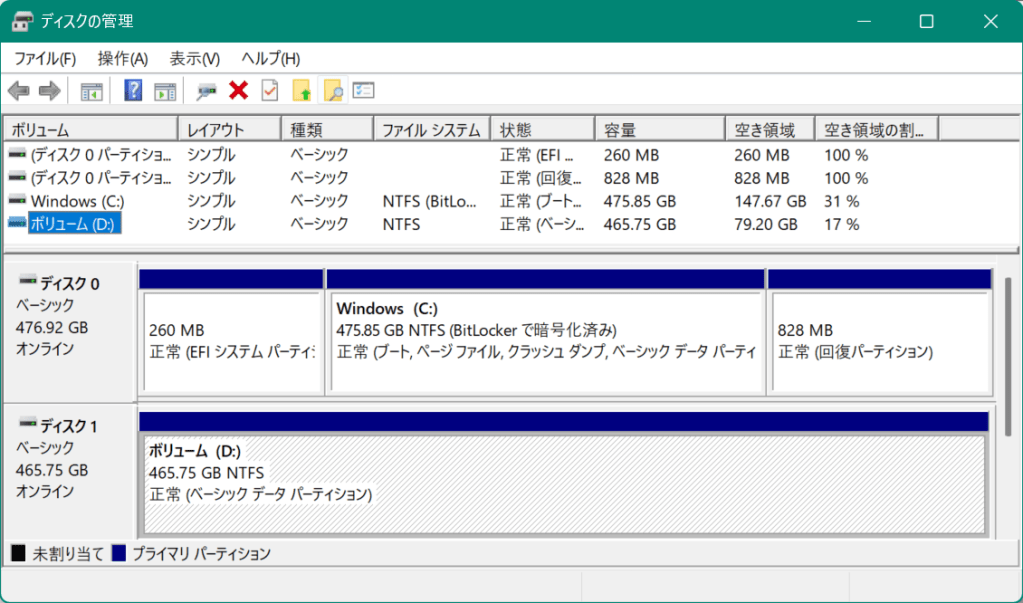
Task: Toggle the action pane toolbar icon
Action: tap(165, 91)
